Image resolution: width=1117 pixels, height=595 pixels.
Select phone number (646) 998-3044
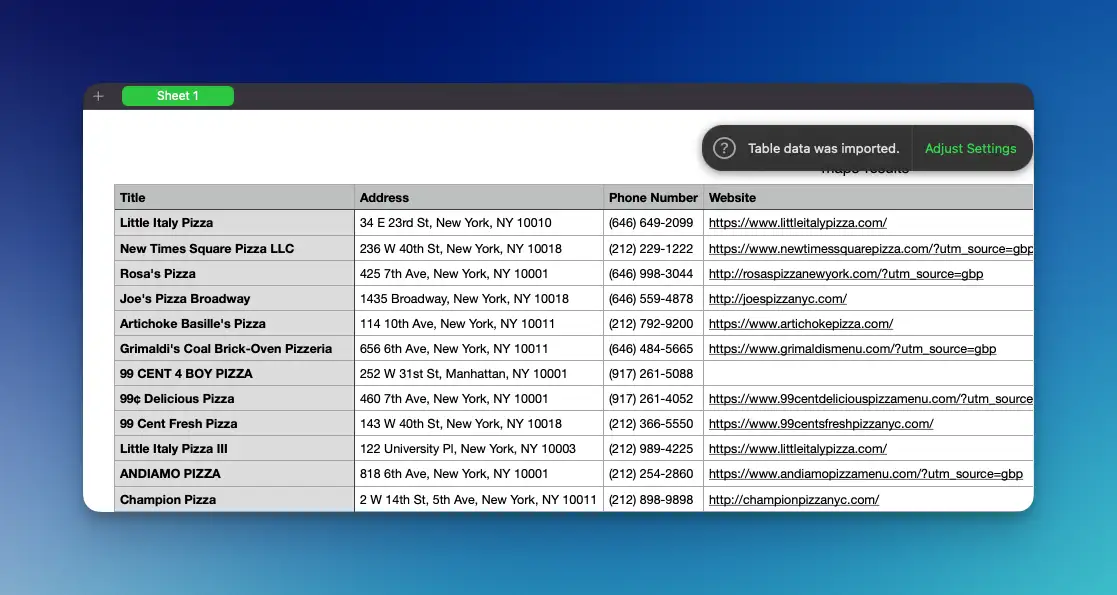[653, 274]
